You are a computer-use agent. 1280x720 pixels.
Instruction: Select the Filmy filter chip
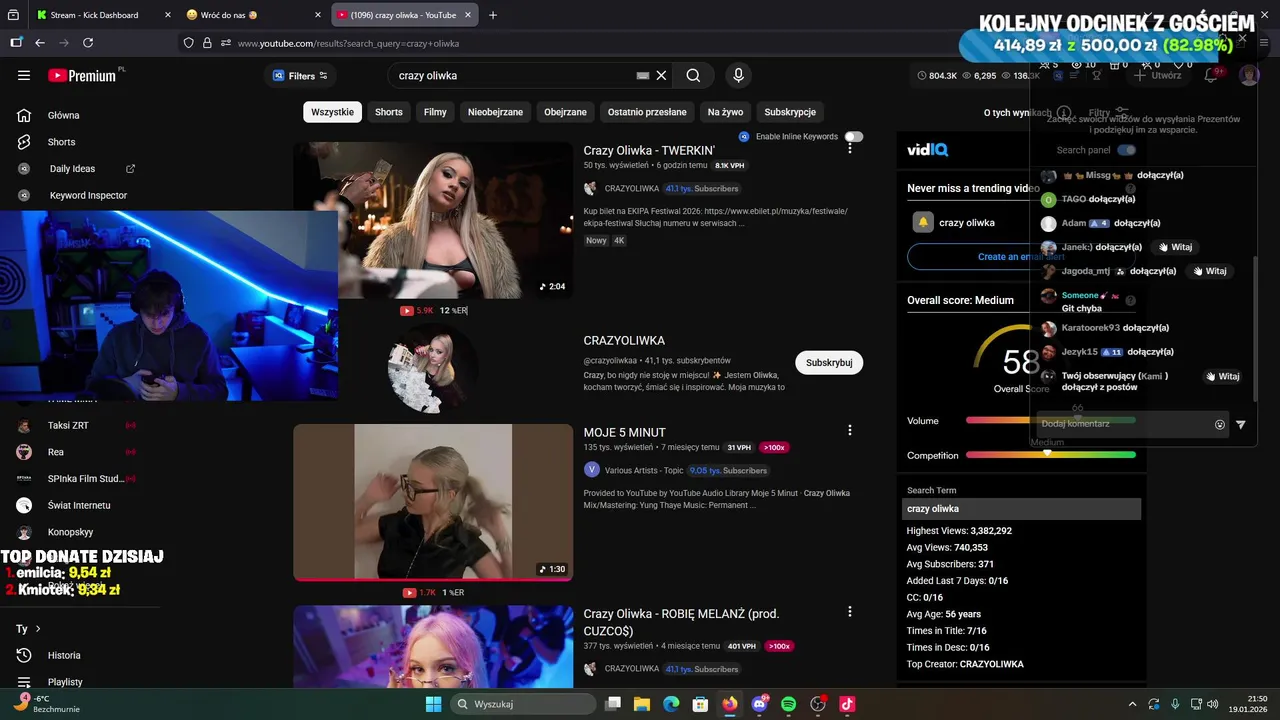435,112
